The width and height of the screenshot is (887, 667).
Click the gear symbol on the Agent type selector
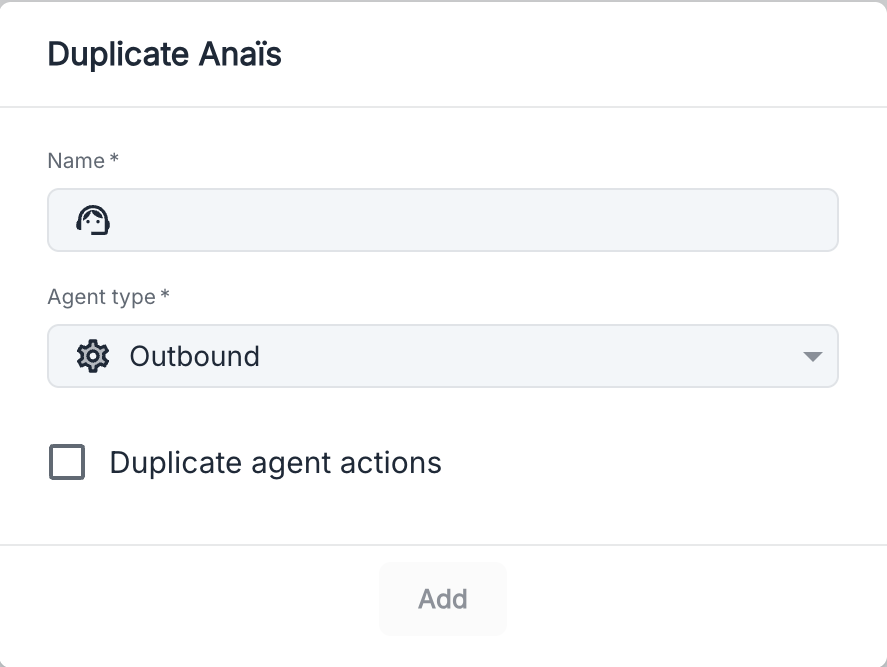[x=92, y=356]
